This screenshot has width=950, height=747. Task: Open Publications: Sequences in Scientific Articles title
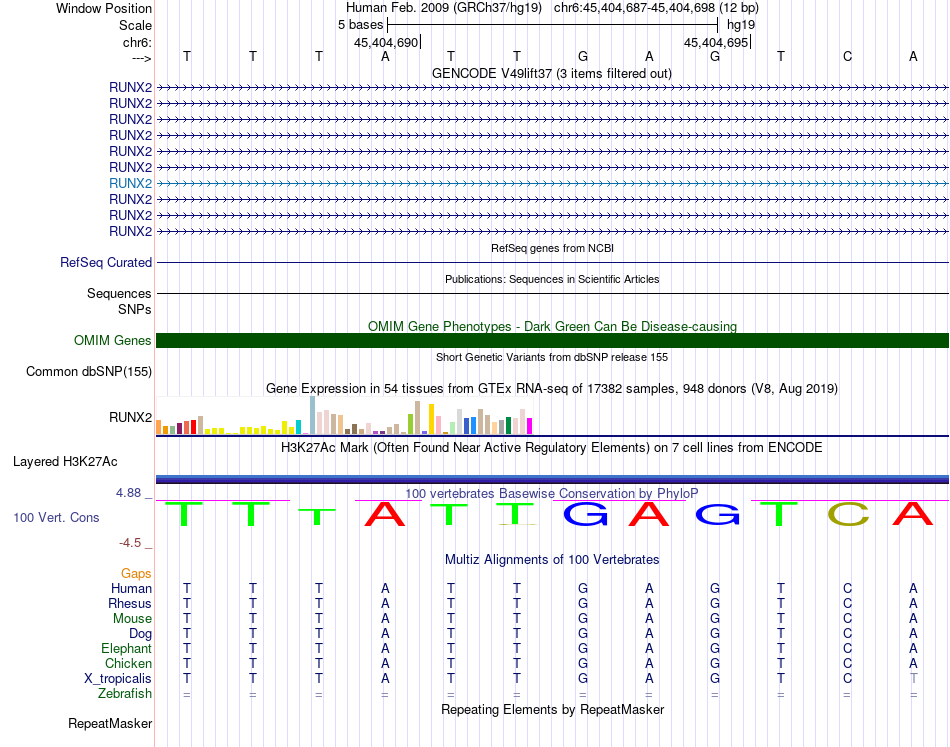pos(552,279)
